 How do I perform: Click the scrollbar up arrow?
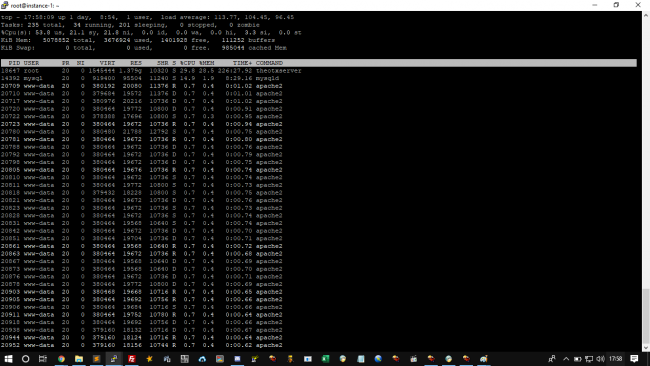point(645,15)
